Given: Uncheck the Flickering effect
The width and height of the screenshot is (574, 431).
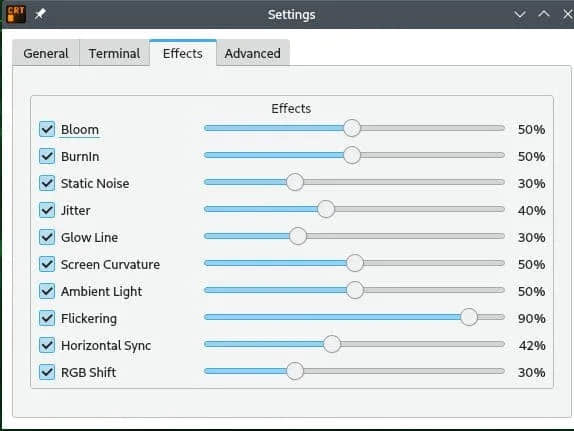Looking at the screenshot, I should point(47,318).
